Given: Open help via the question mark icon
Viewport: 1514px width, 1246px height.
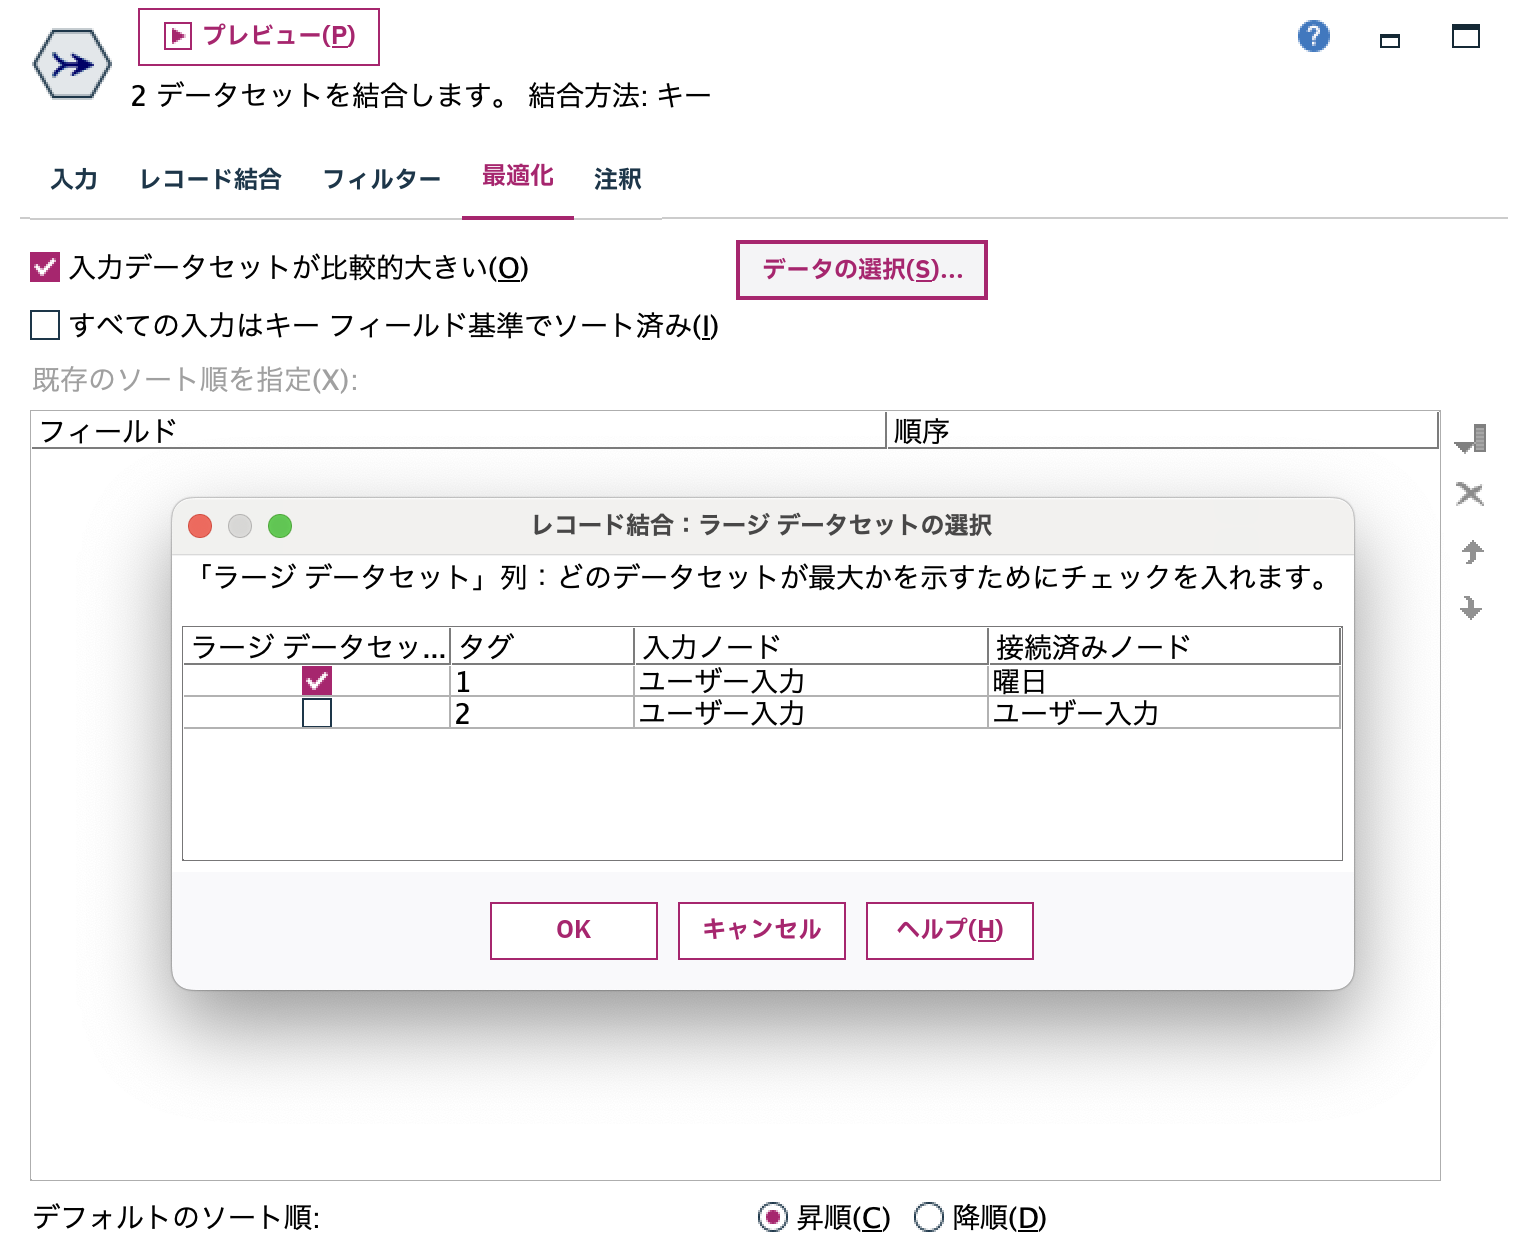Looking at the screenshot, I should pos(1313,36).
